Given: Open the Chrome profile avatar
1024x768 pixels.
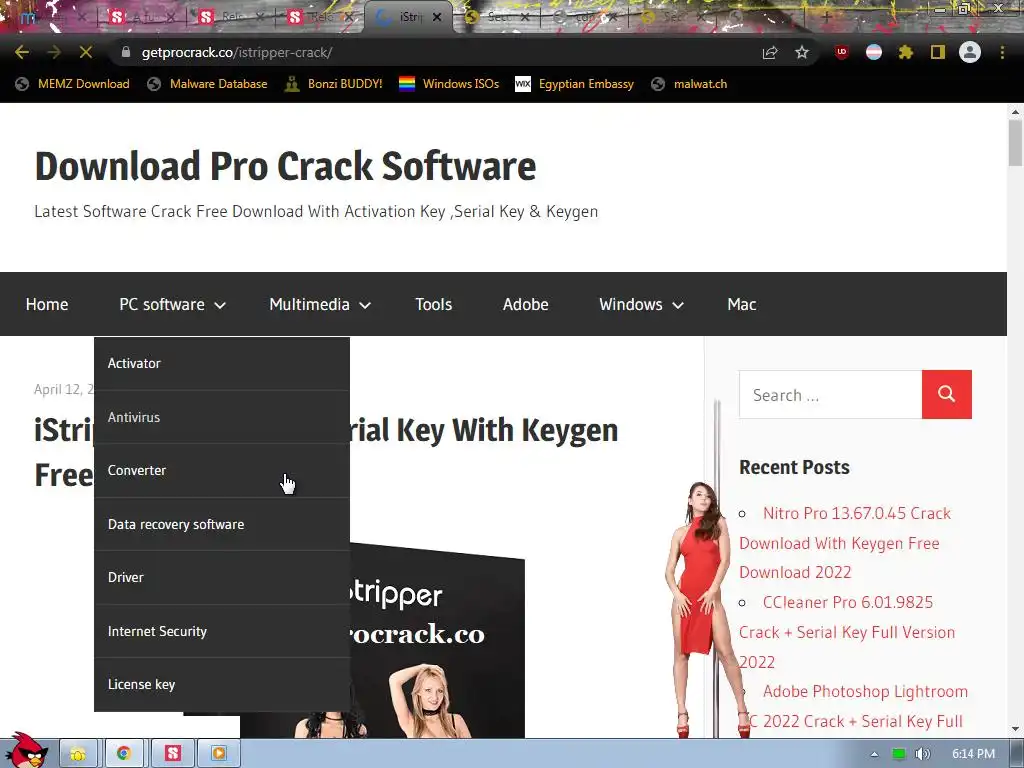Looking at the screenshot, I should pos(970,52).
